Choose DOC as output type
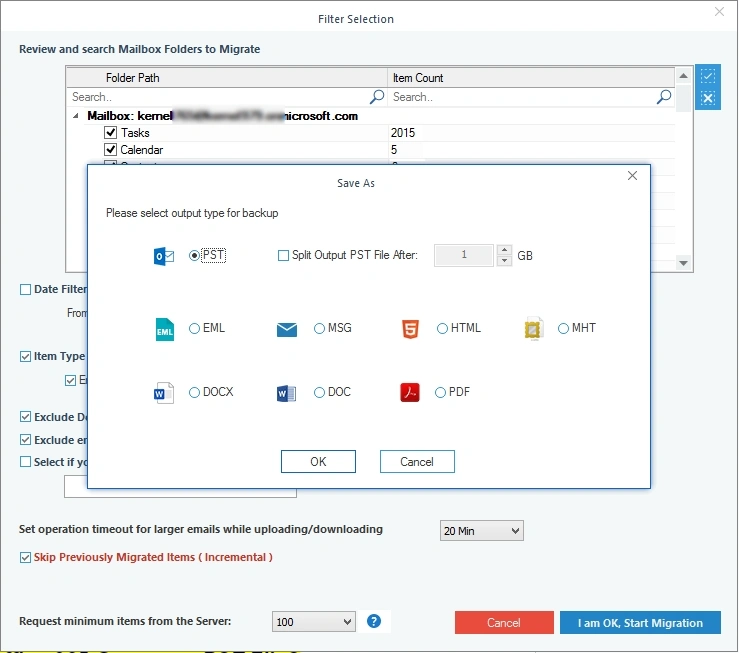 click(319, 392)
